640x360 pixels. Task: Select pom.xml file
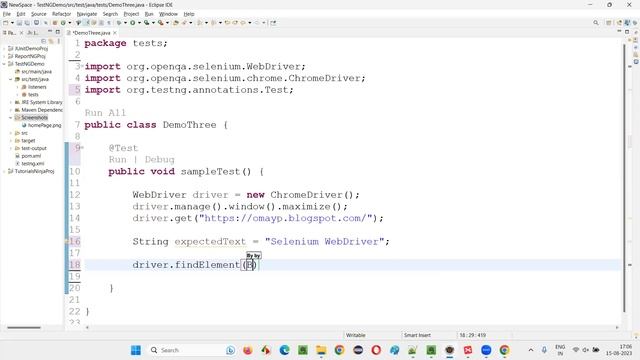pyautogui.click(x=31, y=156)
